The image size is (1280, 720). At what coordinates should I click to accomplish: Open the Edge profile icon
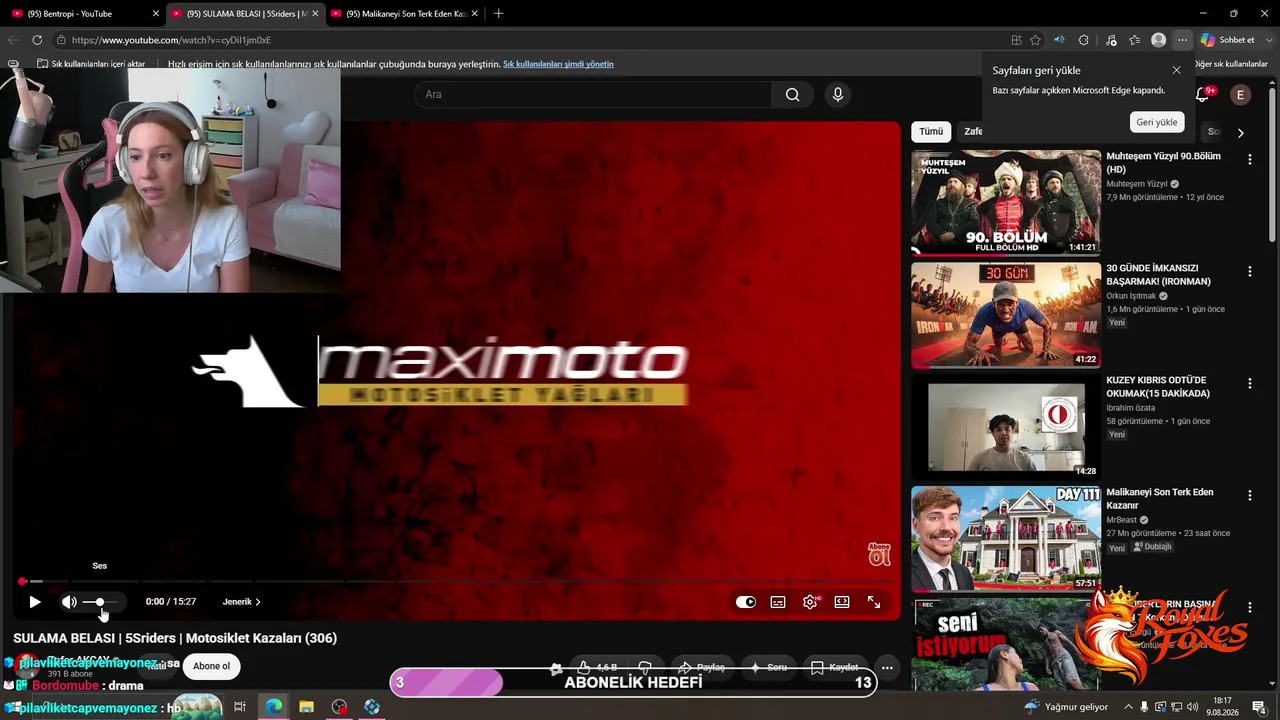click(1158, 40)
